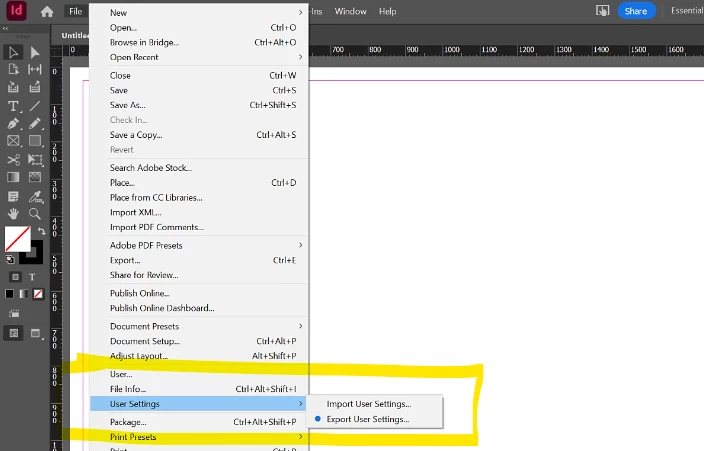This screenshot has height=451, width=704.
Task: Choose Export from File menu
Action: (199, 261)
